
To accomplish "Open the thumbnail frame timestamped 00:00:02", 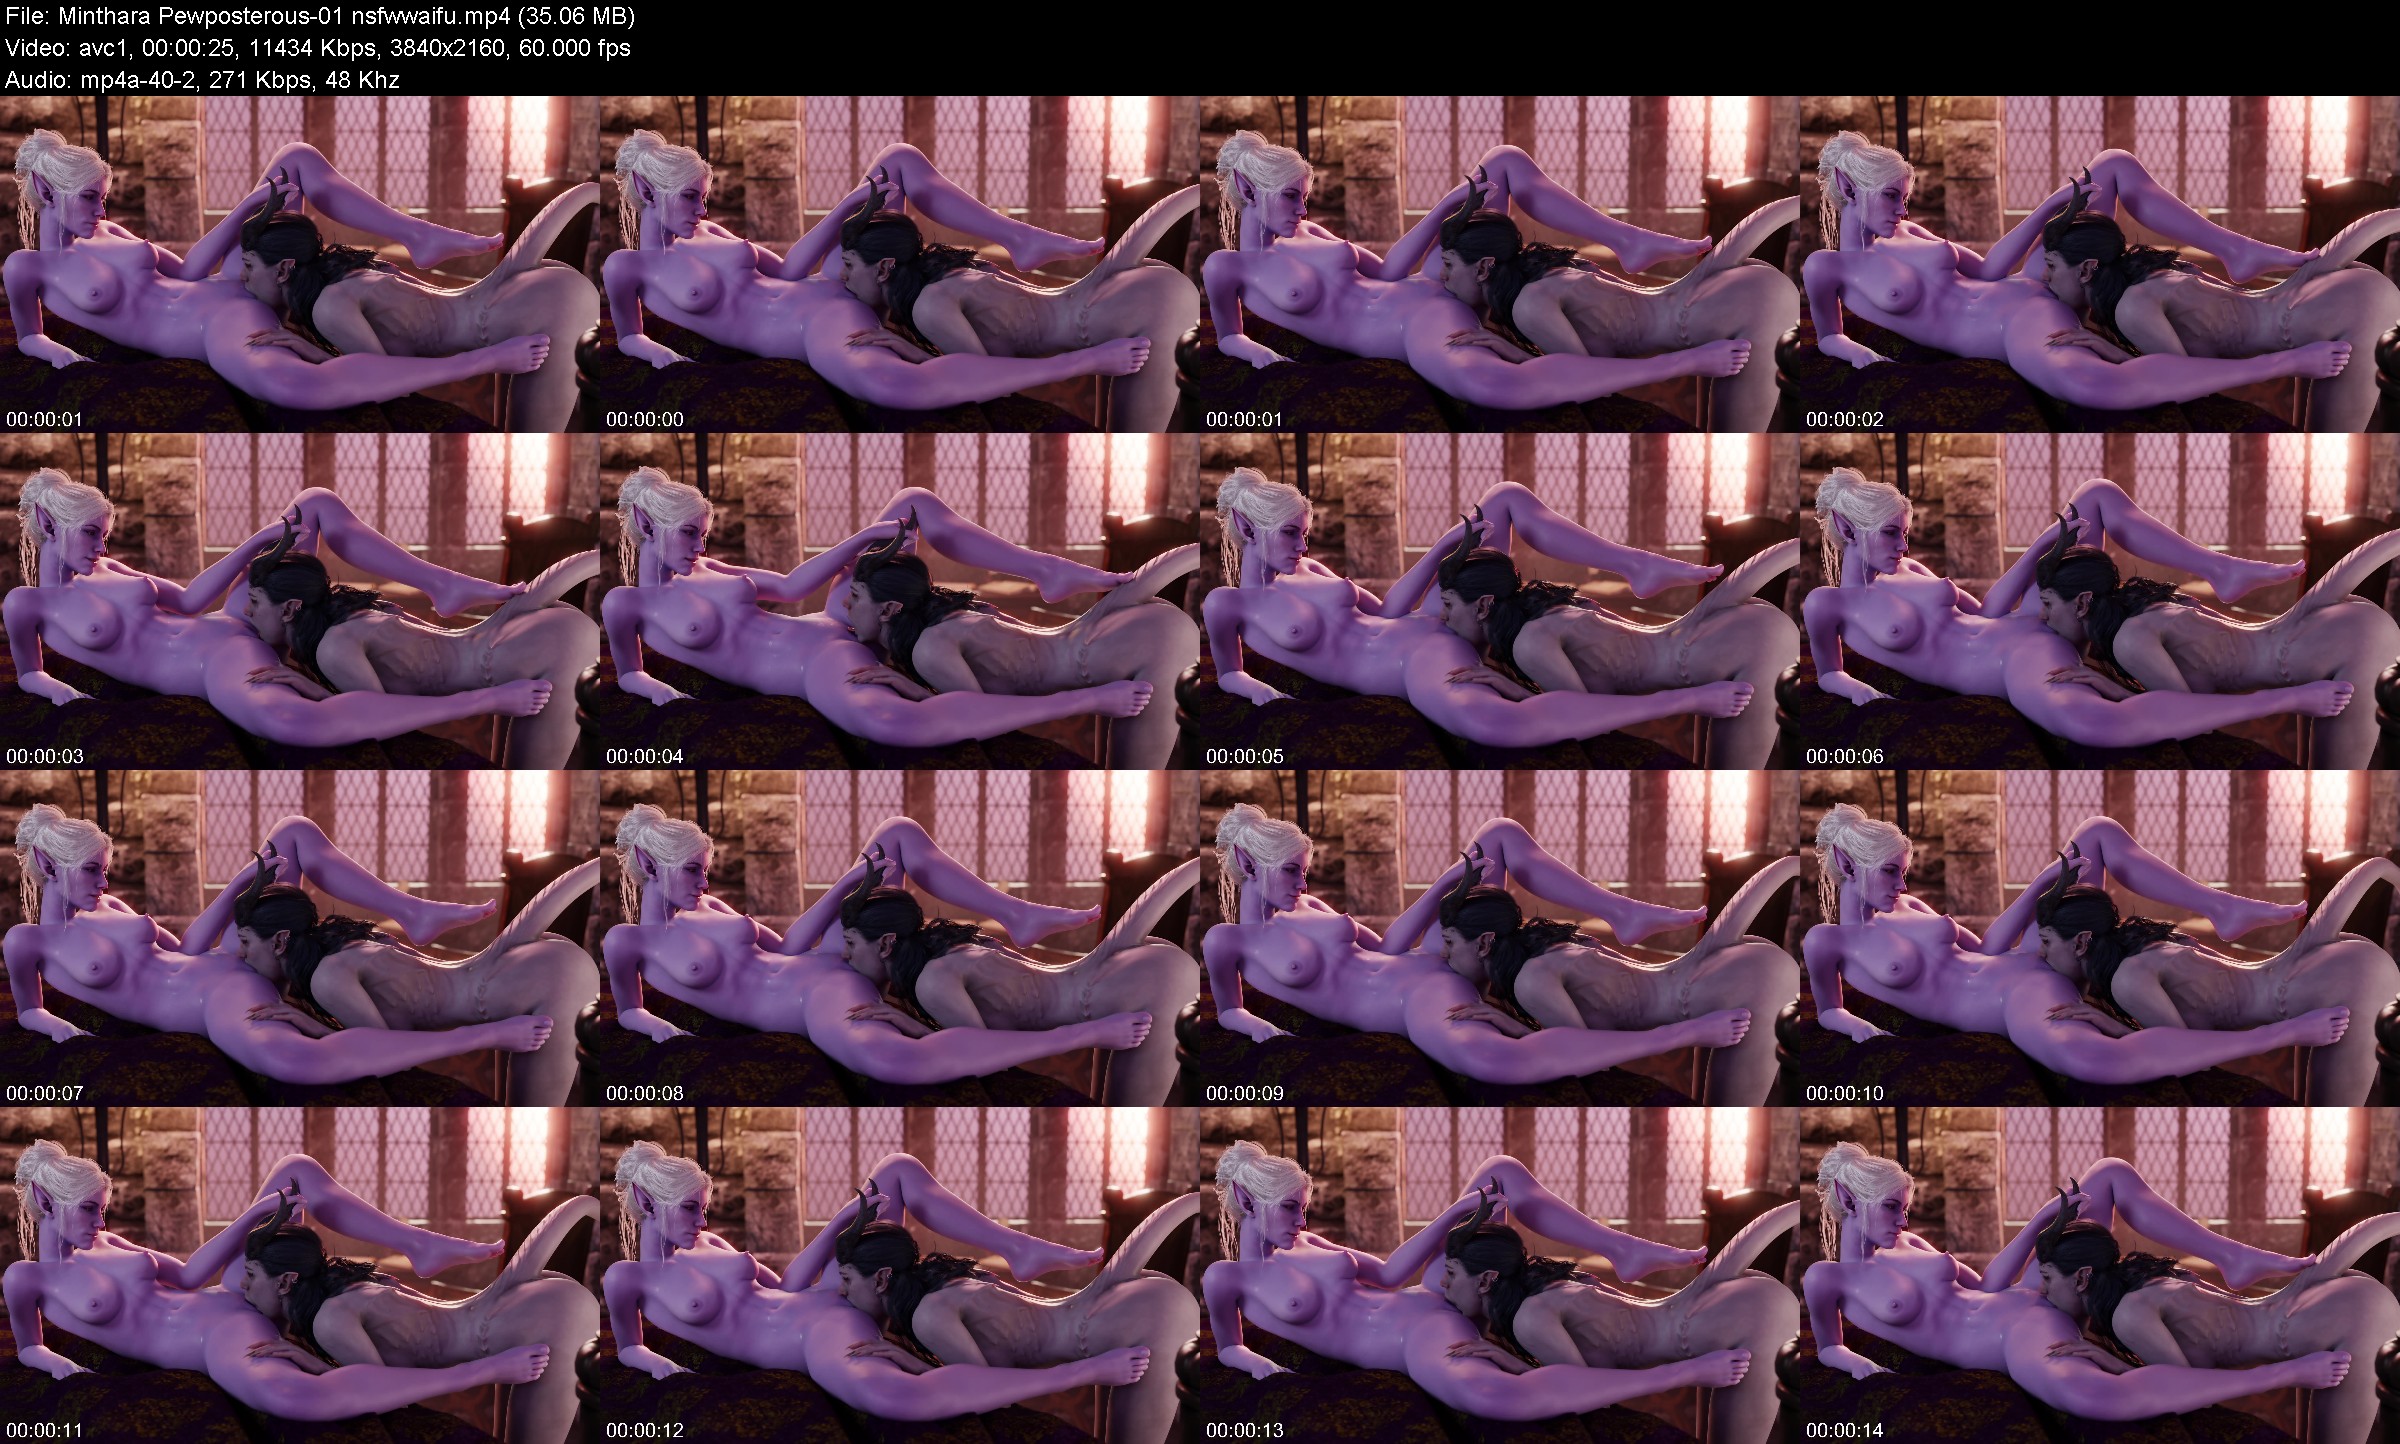I will pyautogui.click(x=2100, y=264).
